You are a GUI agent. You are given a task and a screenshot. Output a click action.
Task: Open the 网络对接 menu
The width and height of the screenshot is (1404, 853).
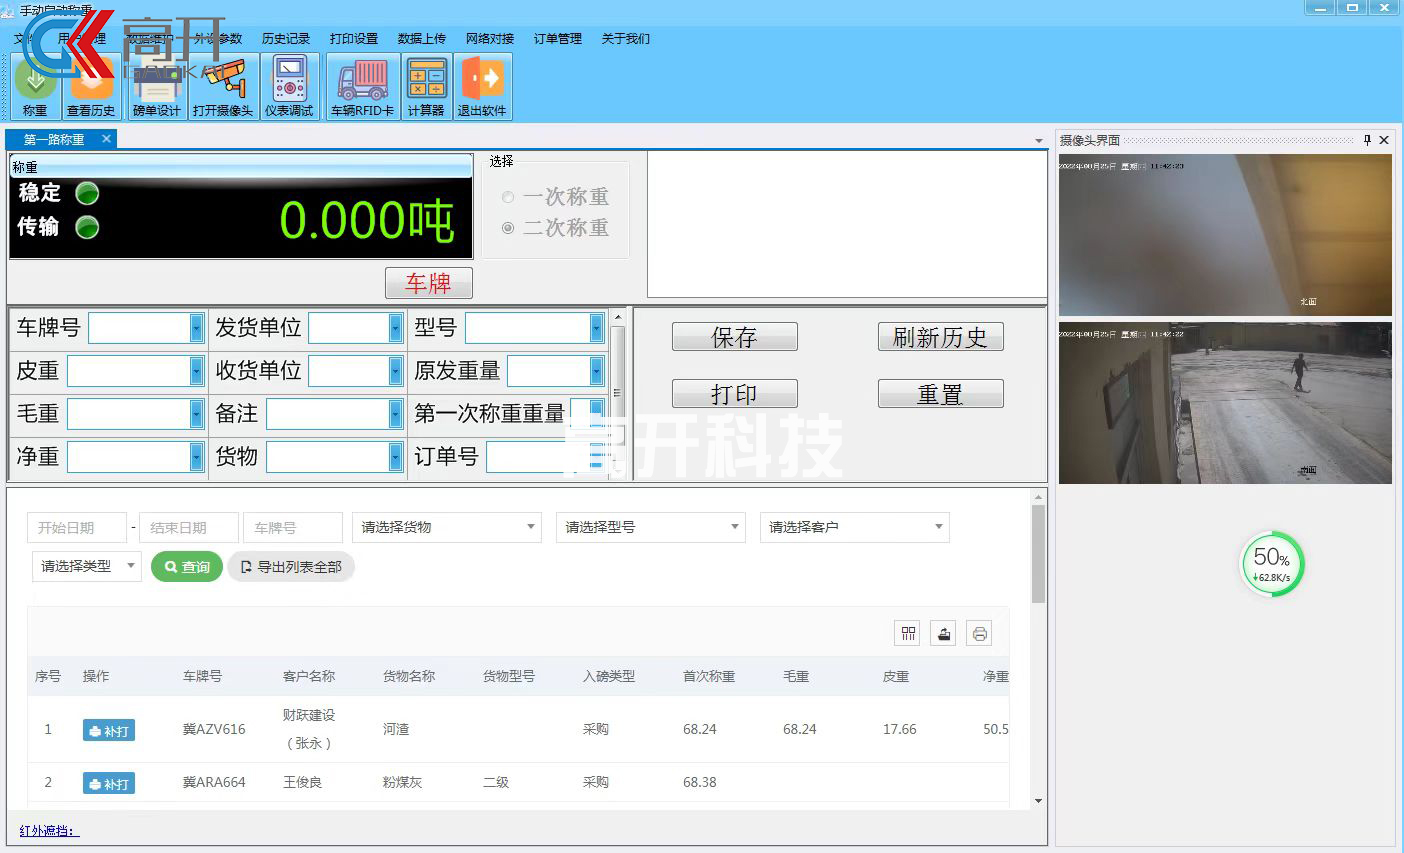pyautogui.click(x=490, y=39)
